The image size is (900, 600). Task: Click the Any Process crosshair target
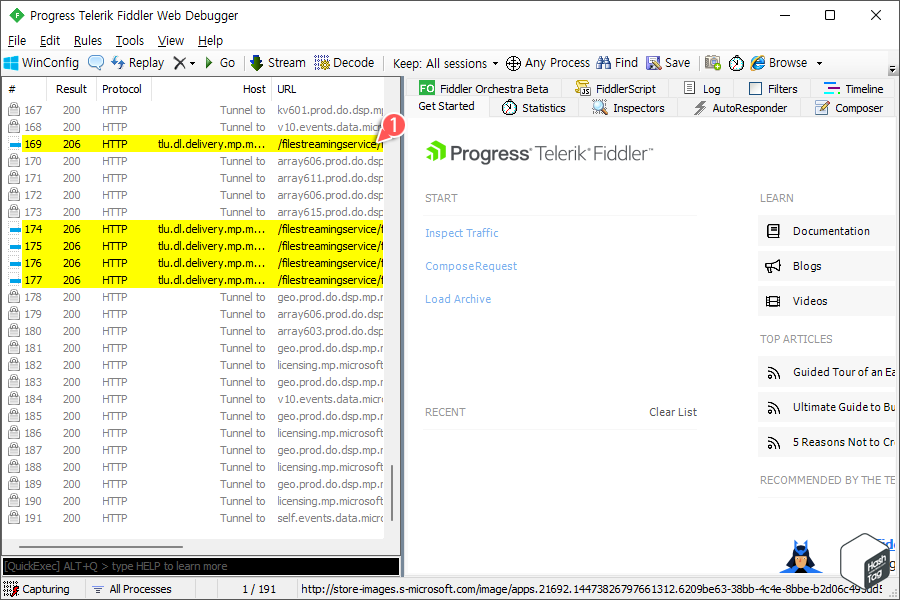(548, 63)
